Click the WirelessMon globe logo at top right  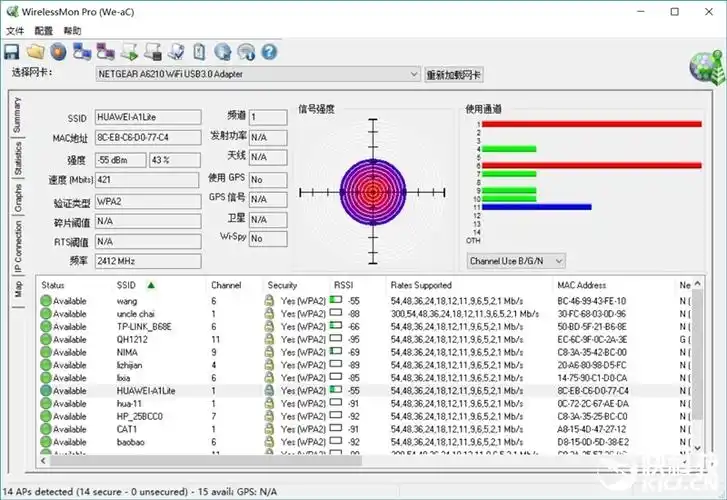point(707,68)
